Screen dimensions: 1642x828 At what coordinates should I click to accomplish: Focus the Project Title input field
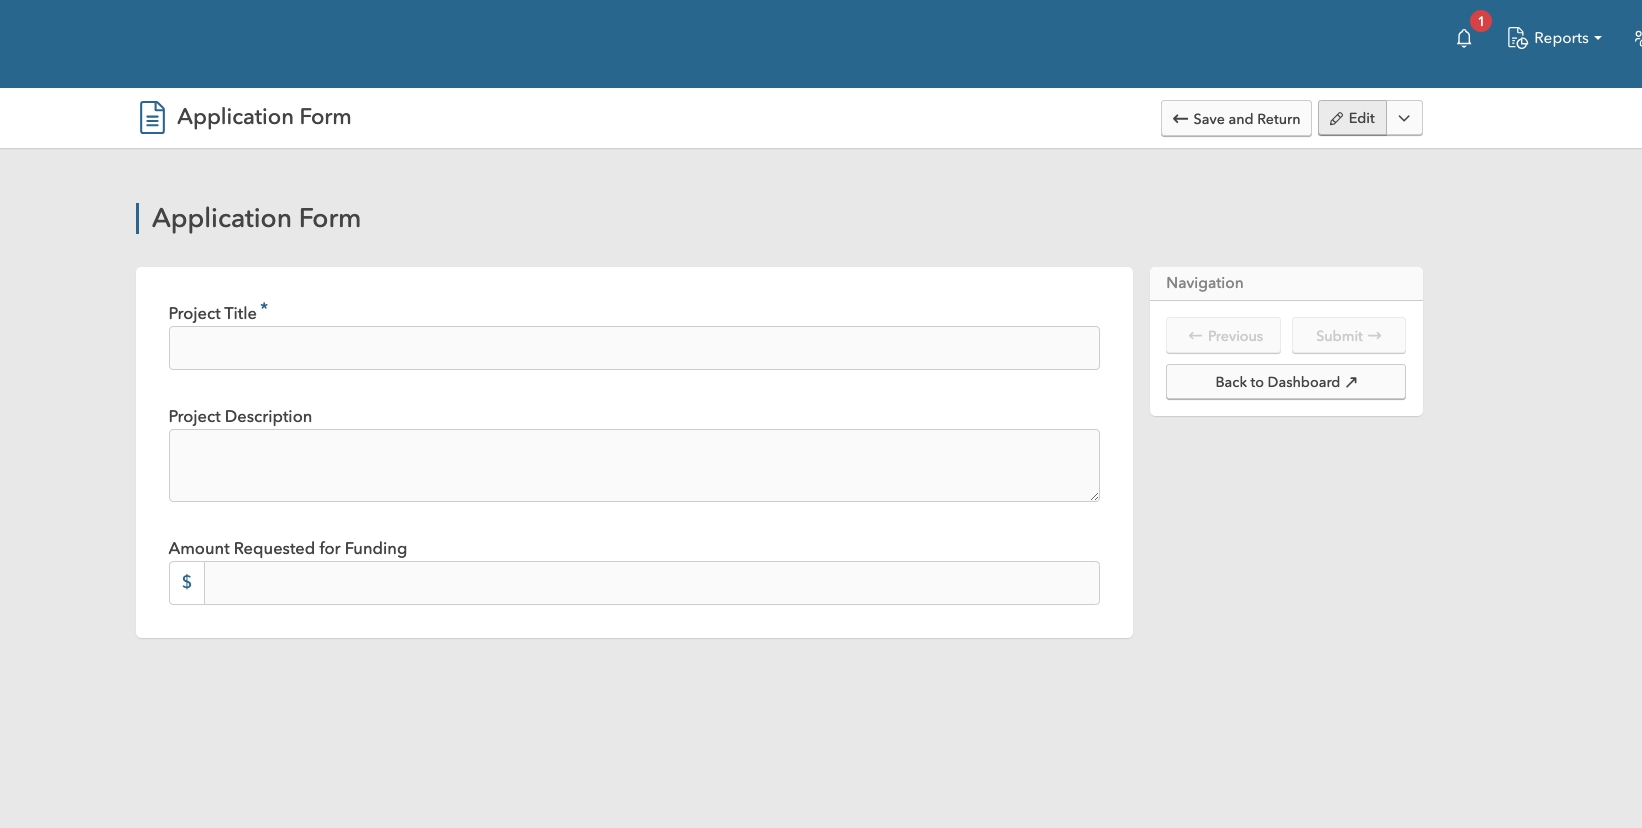pos(634,348)
